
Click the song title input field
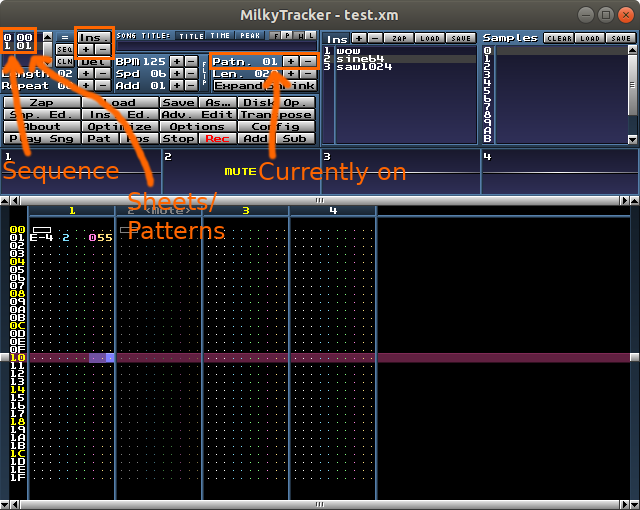[x=216, y=46]
